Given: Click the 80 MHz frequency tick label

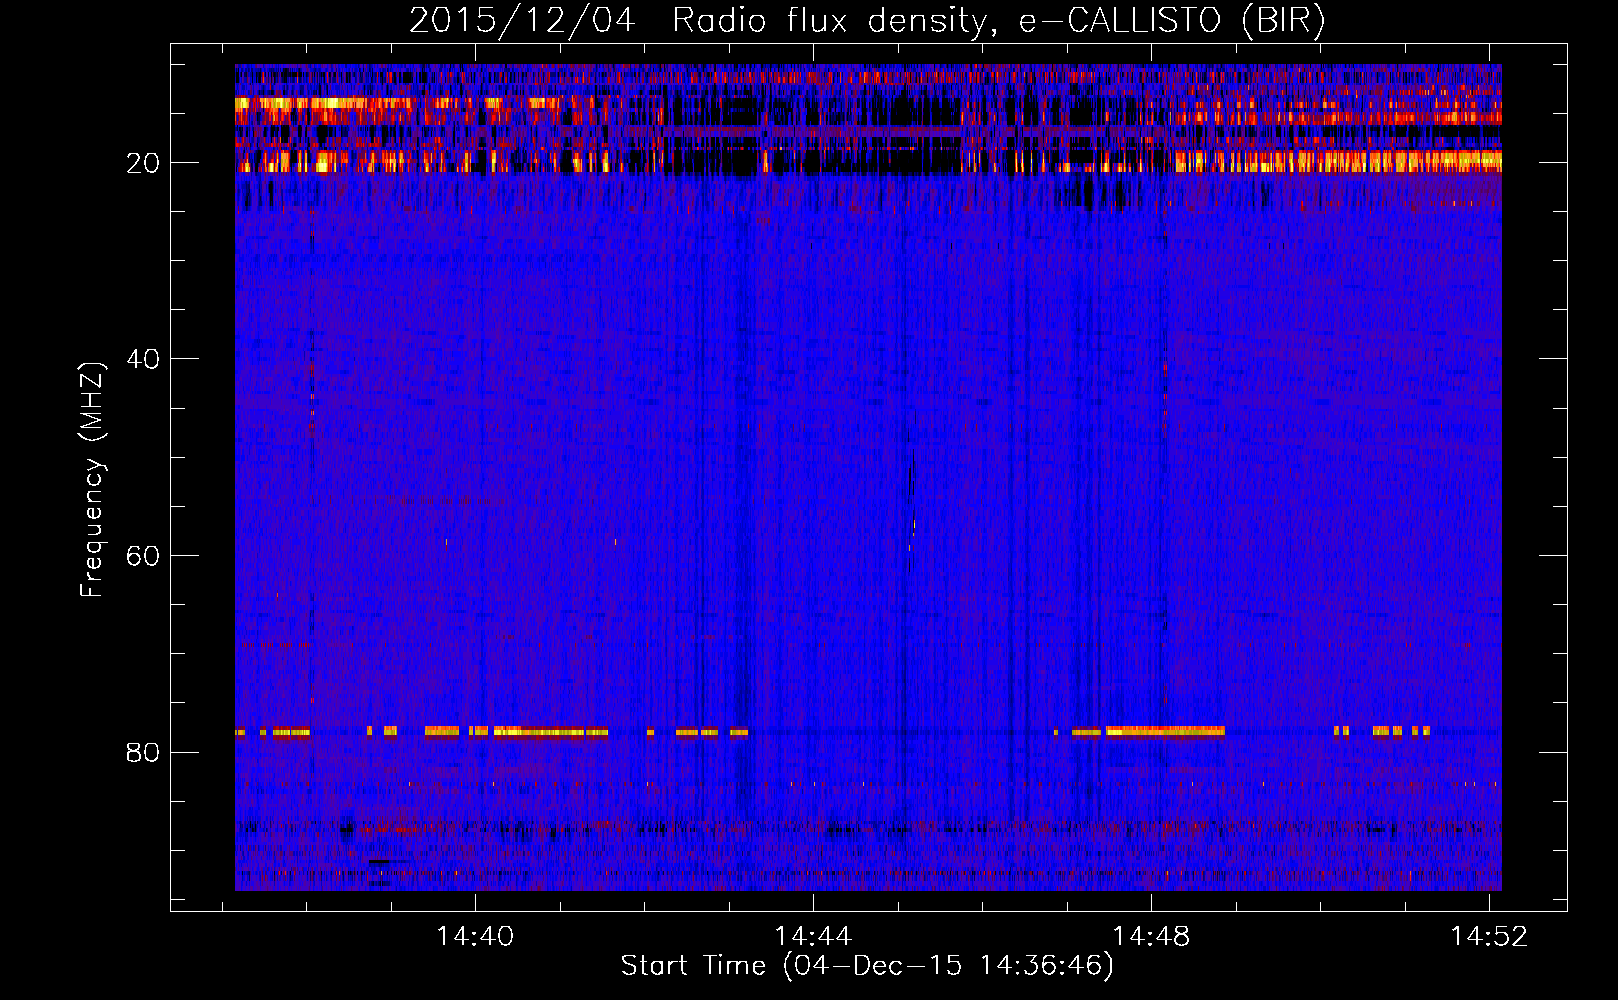Looking at the screenshot, I should 143,752.
